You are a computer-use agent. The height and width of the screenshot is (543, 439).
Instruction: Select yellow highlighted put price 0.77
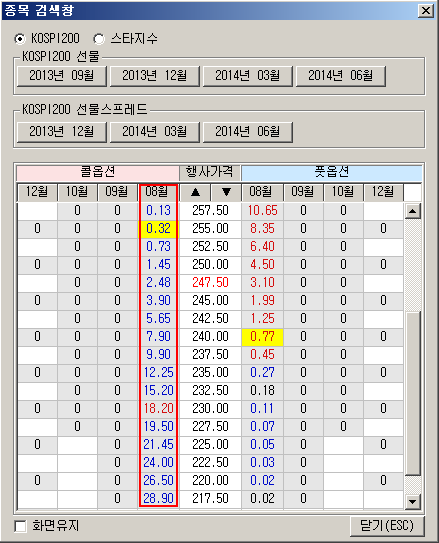coord(262,337)
